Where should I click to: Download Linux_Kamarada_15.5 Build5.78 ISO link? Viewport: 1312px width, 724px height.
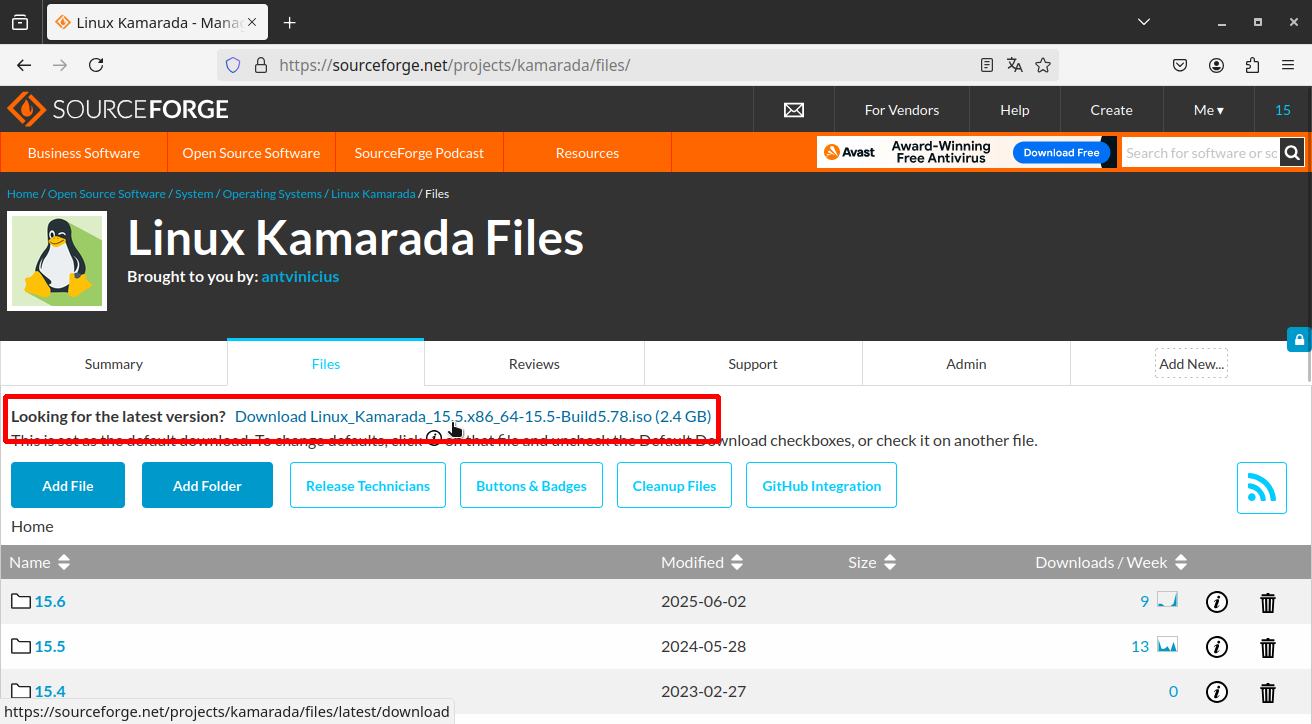tap(473, 416)
